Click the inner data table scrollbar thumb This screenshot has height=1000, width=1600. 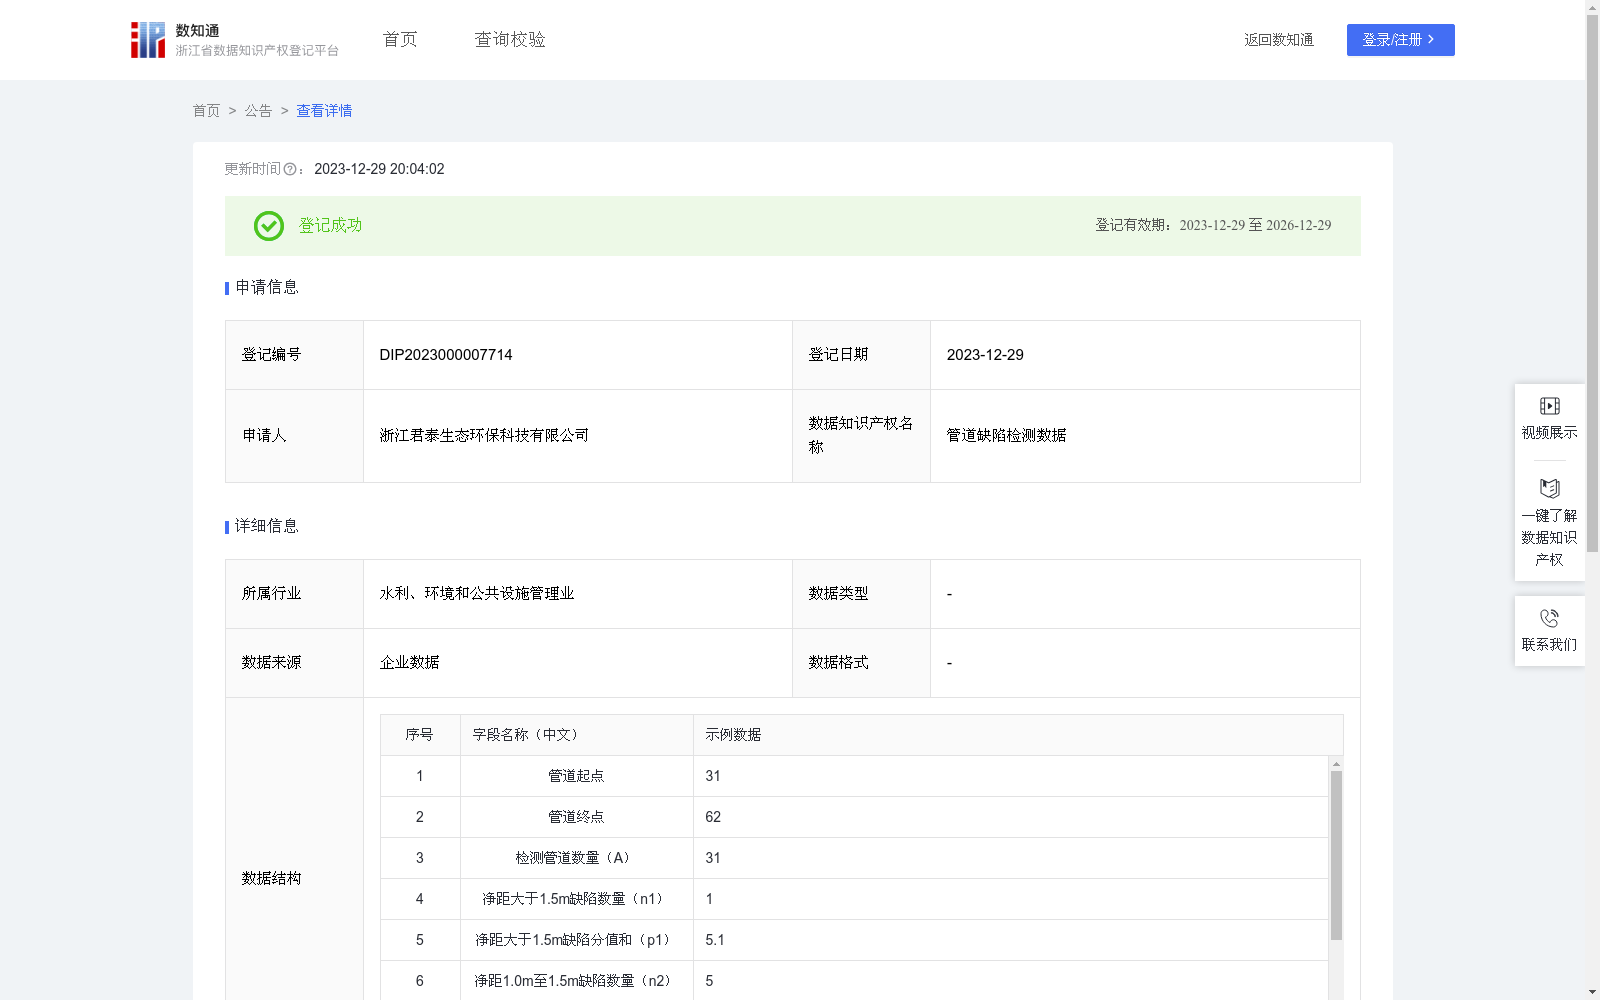tap(1336, 855)
